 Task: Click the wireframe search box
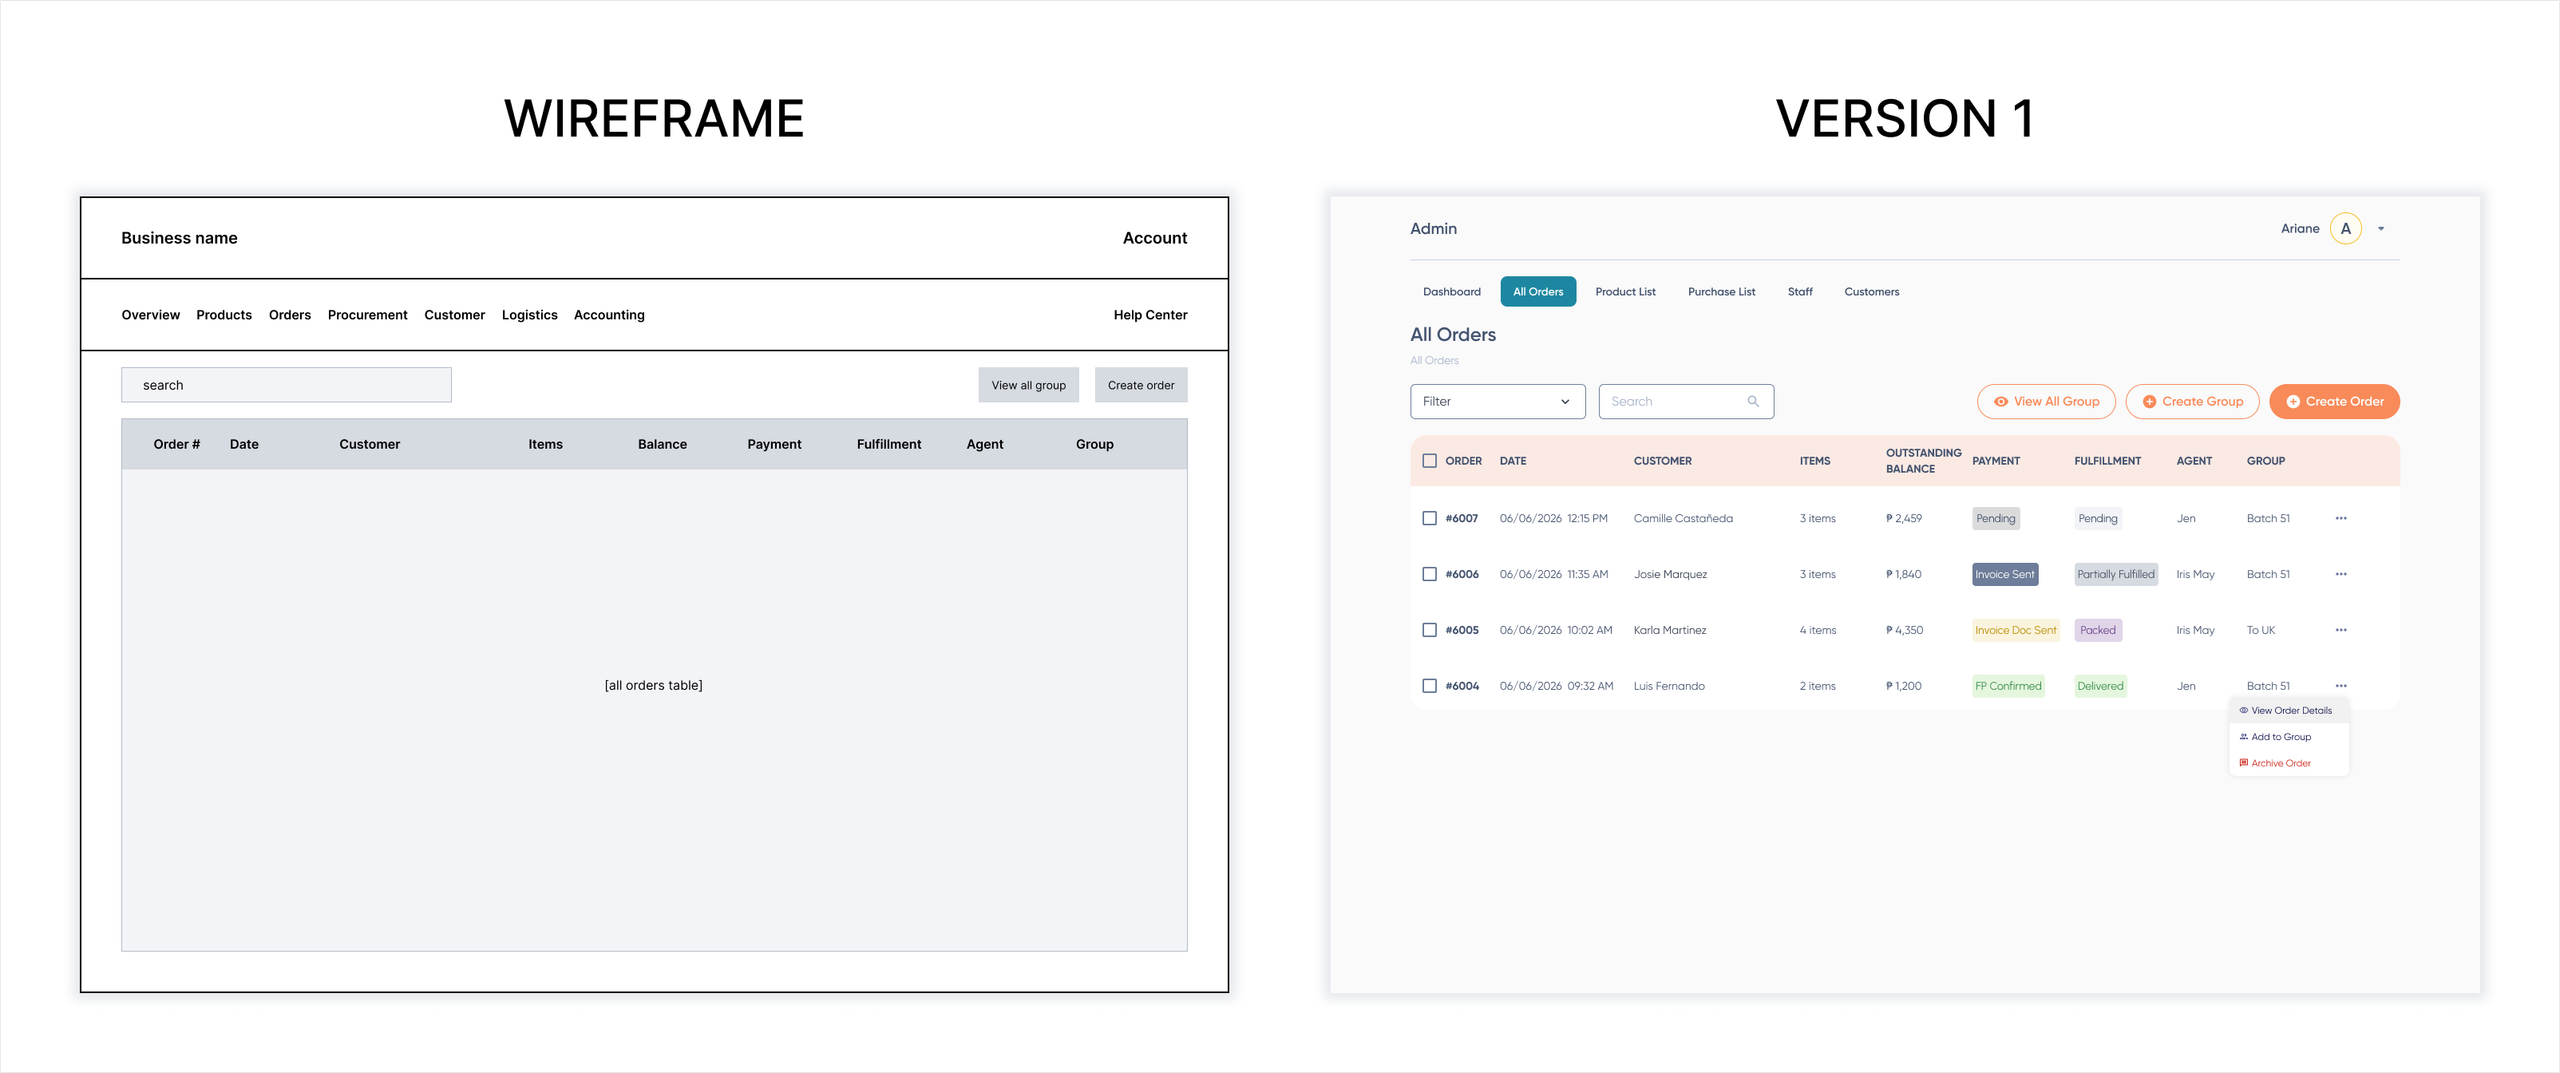[x=286, y=385]
